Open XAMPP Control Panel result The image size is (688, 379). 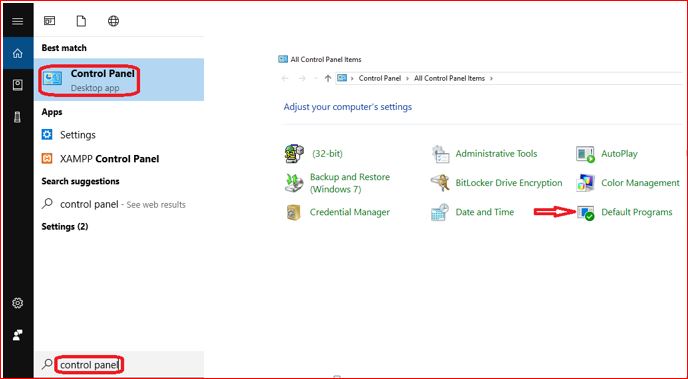pos(109,159)
